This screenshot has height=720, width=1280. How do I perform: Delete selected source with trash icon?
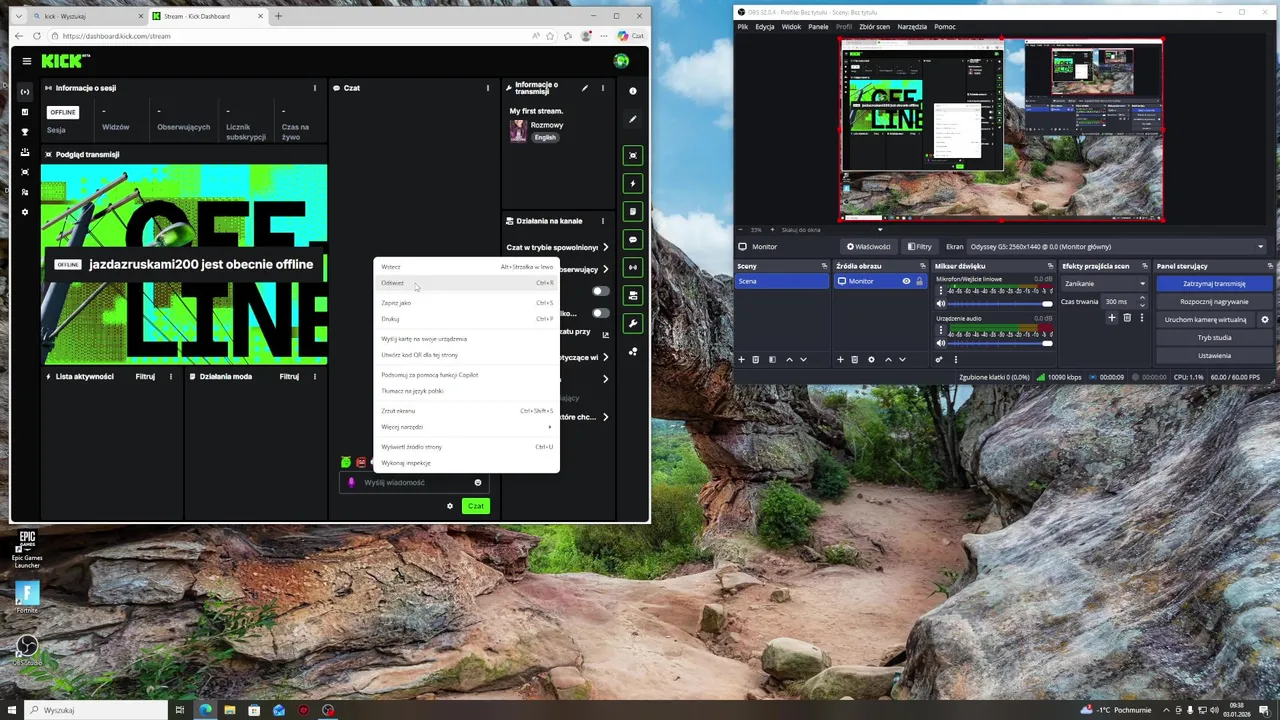coord(855,359)
